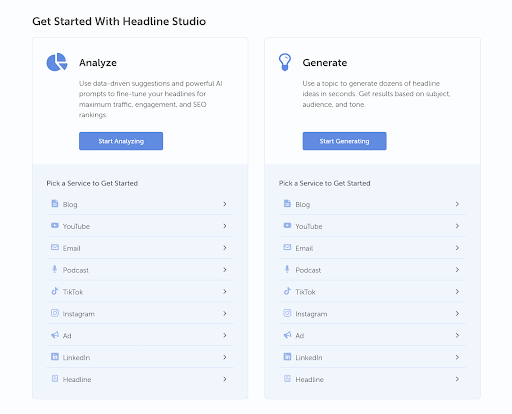Open Ad chevron in Generate list
The image size is (512, 414).
457,335
